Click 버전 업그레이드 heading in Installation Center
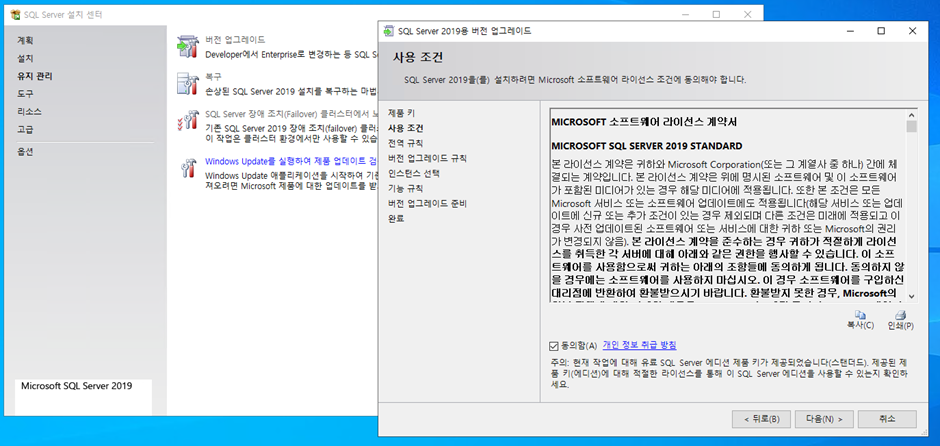This screenshot has width=940, height=446. pos(235,40)
